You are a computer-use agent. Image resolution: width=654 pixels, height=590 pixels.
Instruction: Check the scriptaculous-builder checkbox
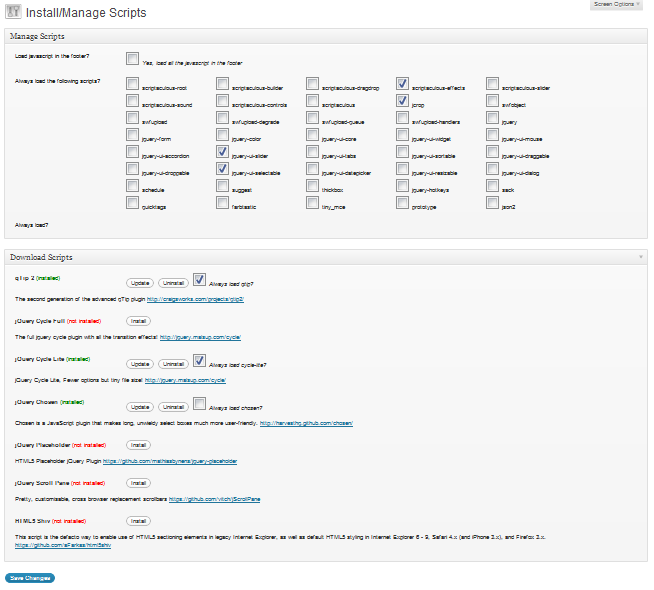(222, 83)
